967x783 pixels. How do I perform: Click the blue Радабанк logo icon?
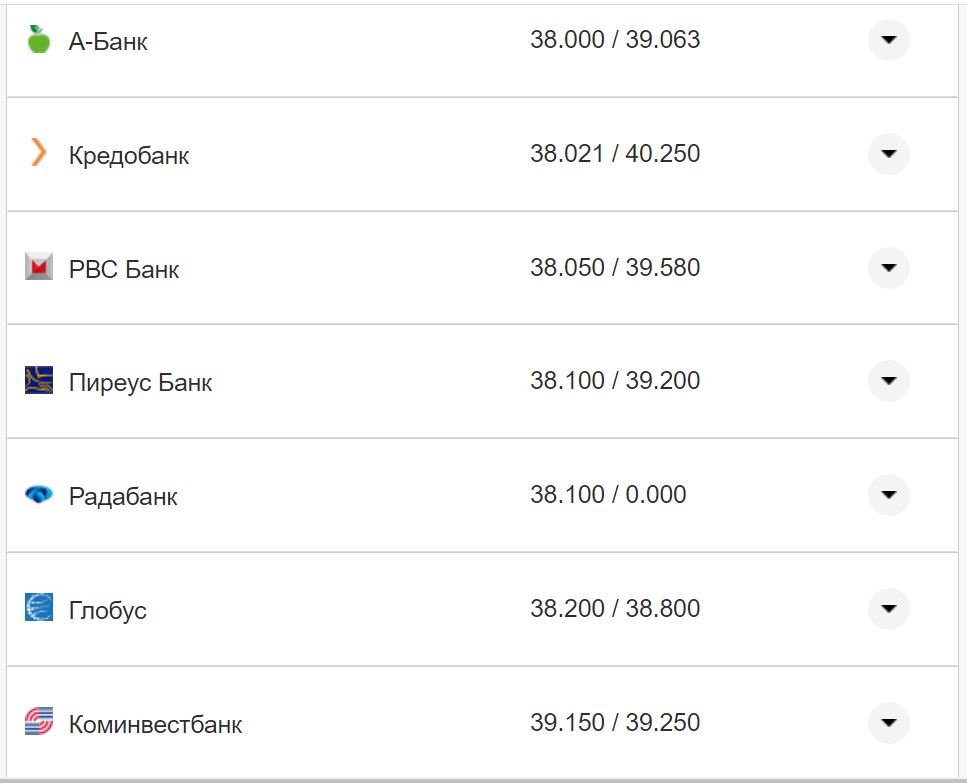38,494
